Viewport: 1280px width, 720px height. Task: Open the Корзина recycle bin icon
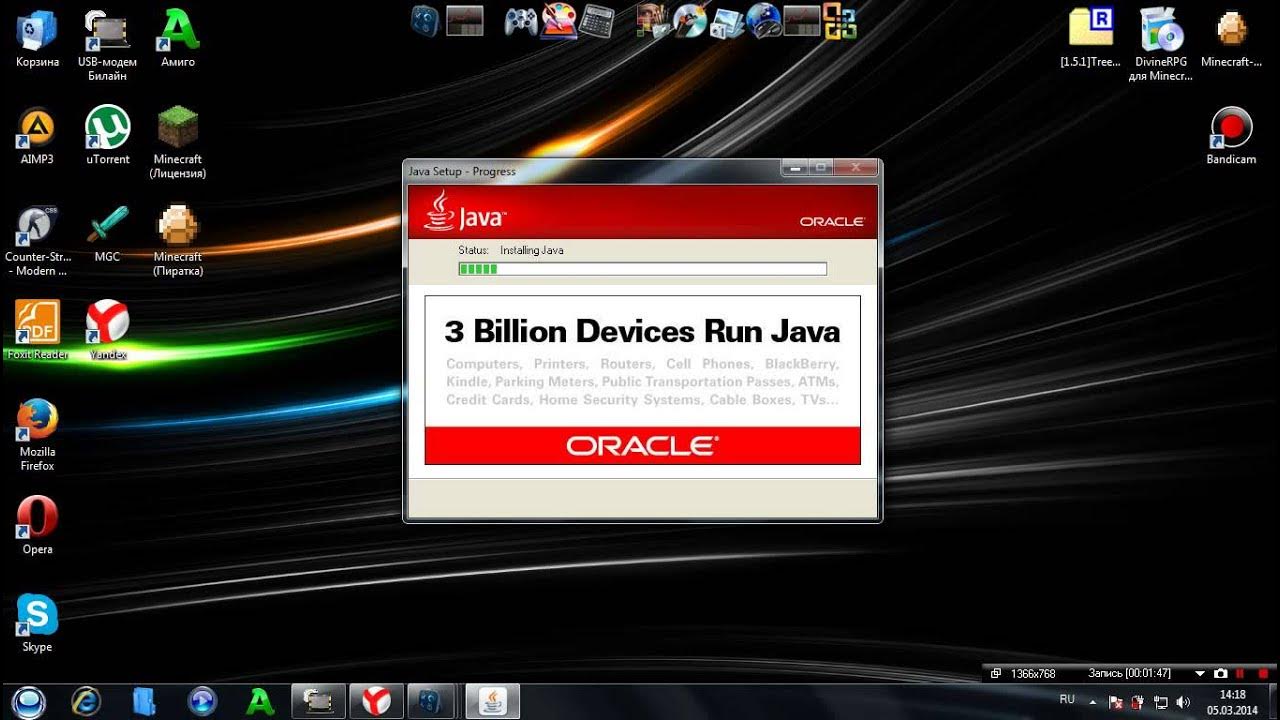(x=37, y=38)
